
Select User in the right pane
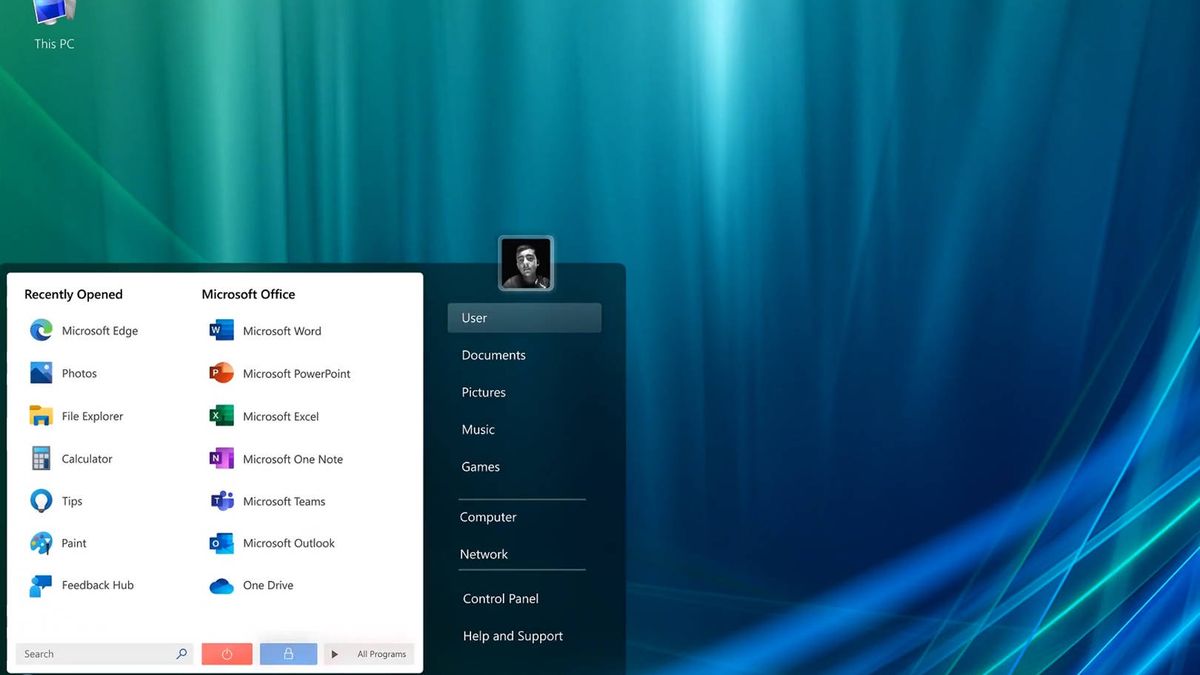point(525,318)
